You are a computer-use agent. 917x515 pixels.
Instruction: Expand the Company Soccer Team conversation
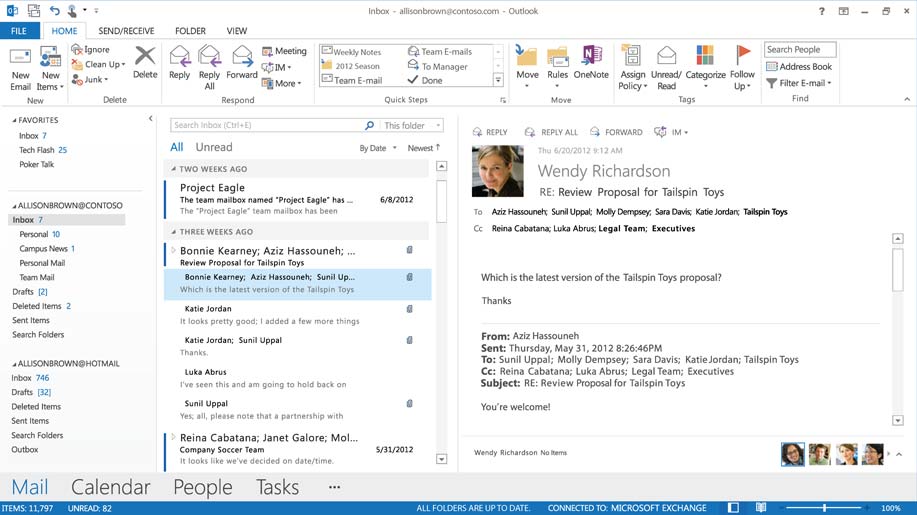173,437
